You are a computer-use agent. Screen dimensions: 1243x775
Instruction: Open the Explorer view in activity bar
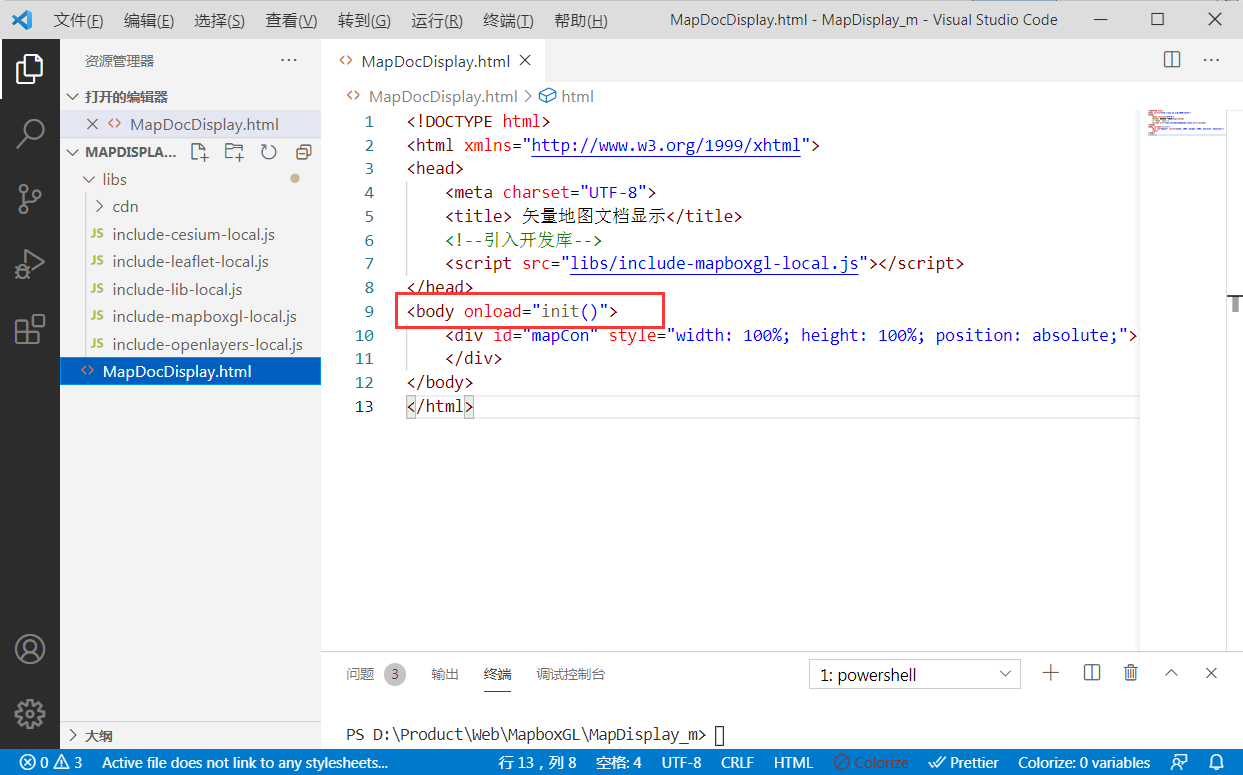pyautogui.click(x=30, y=69)
